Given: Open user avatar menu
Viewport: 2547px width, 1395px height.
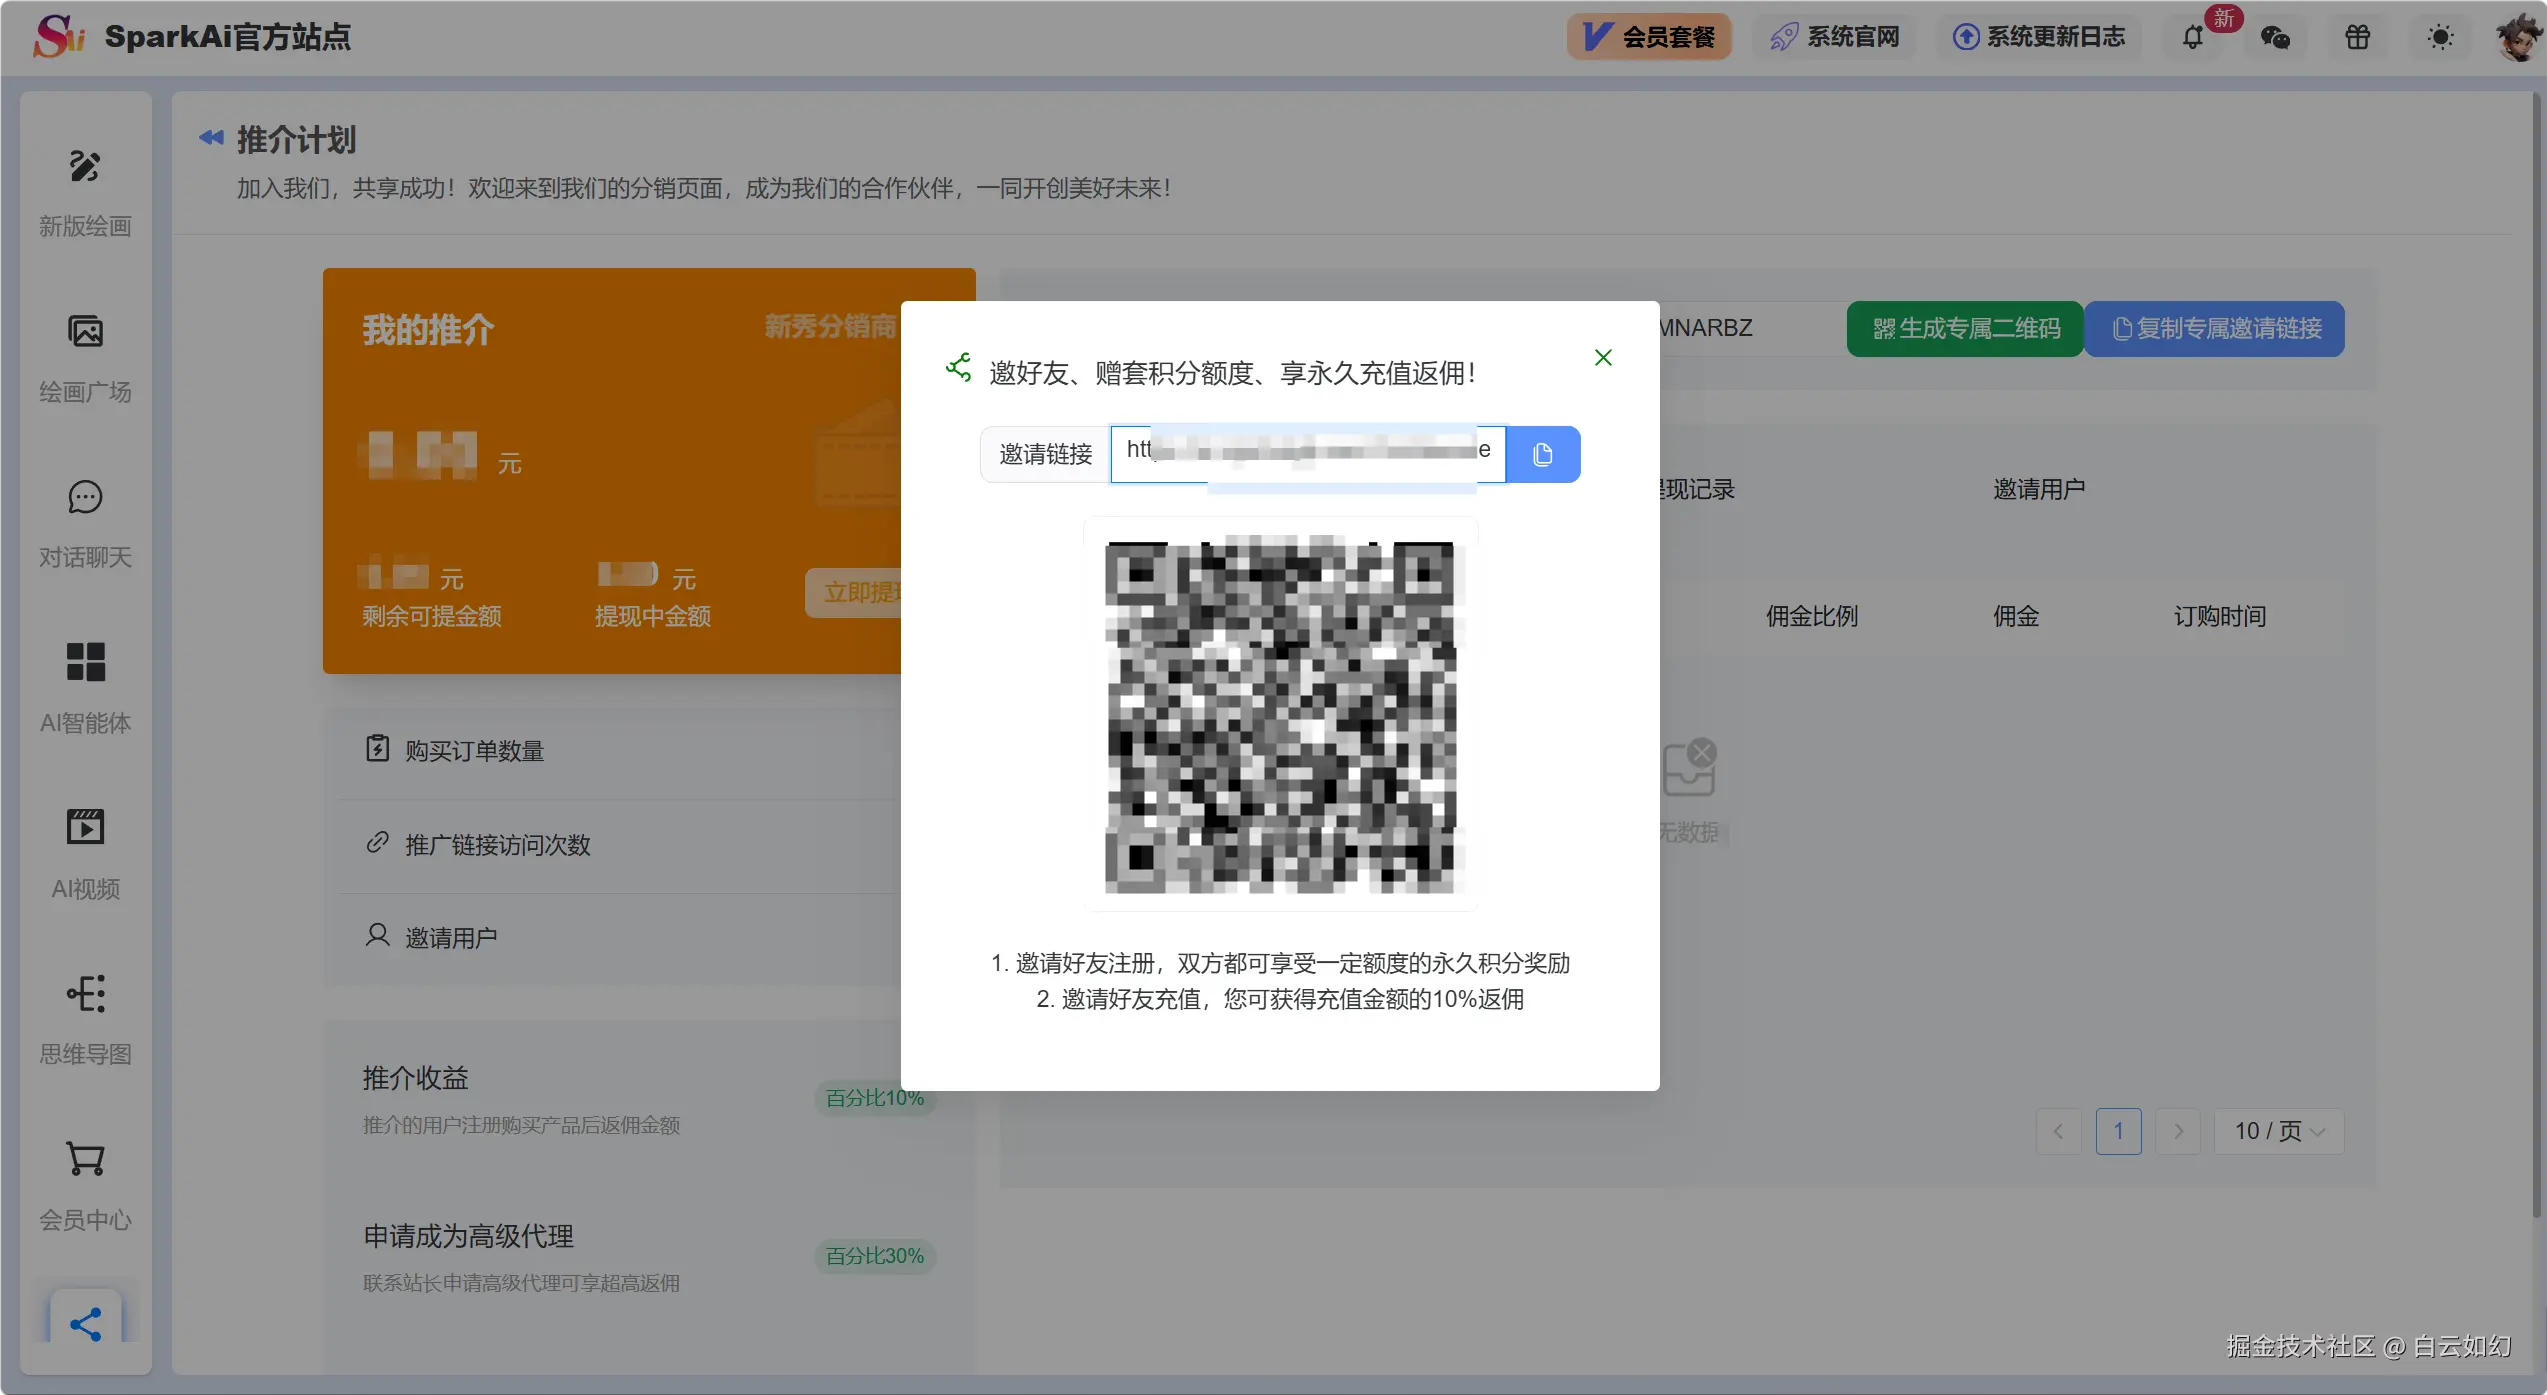Looking at the screenshot, I should pos(2518,38).
